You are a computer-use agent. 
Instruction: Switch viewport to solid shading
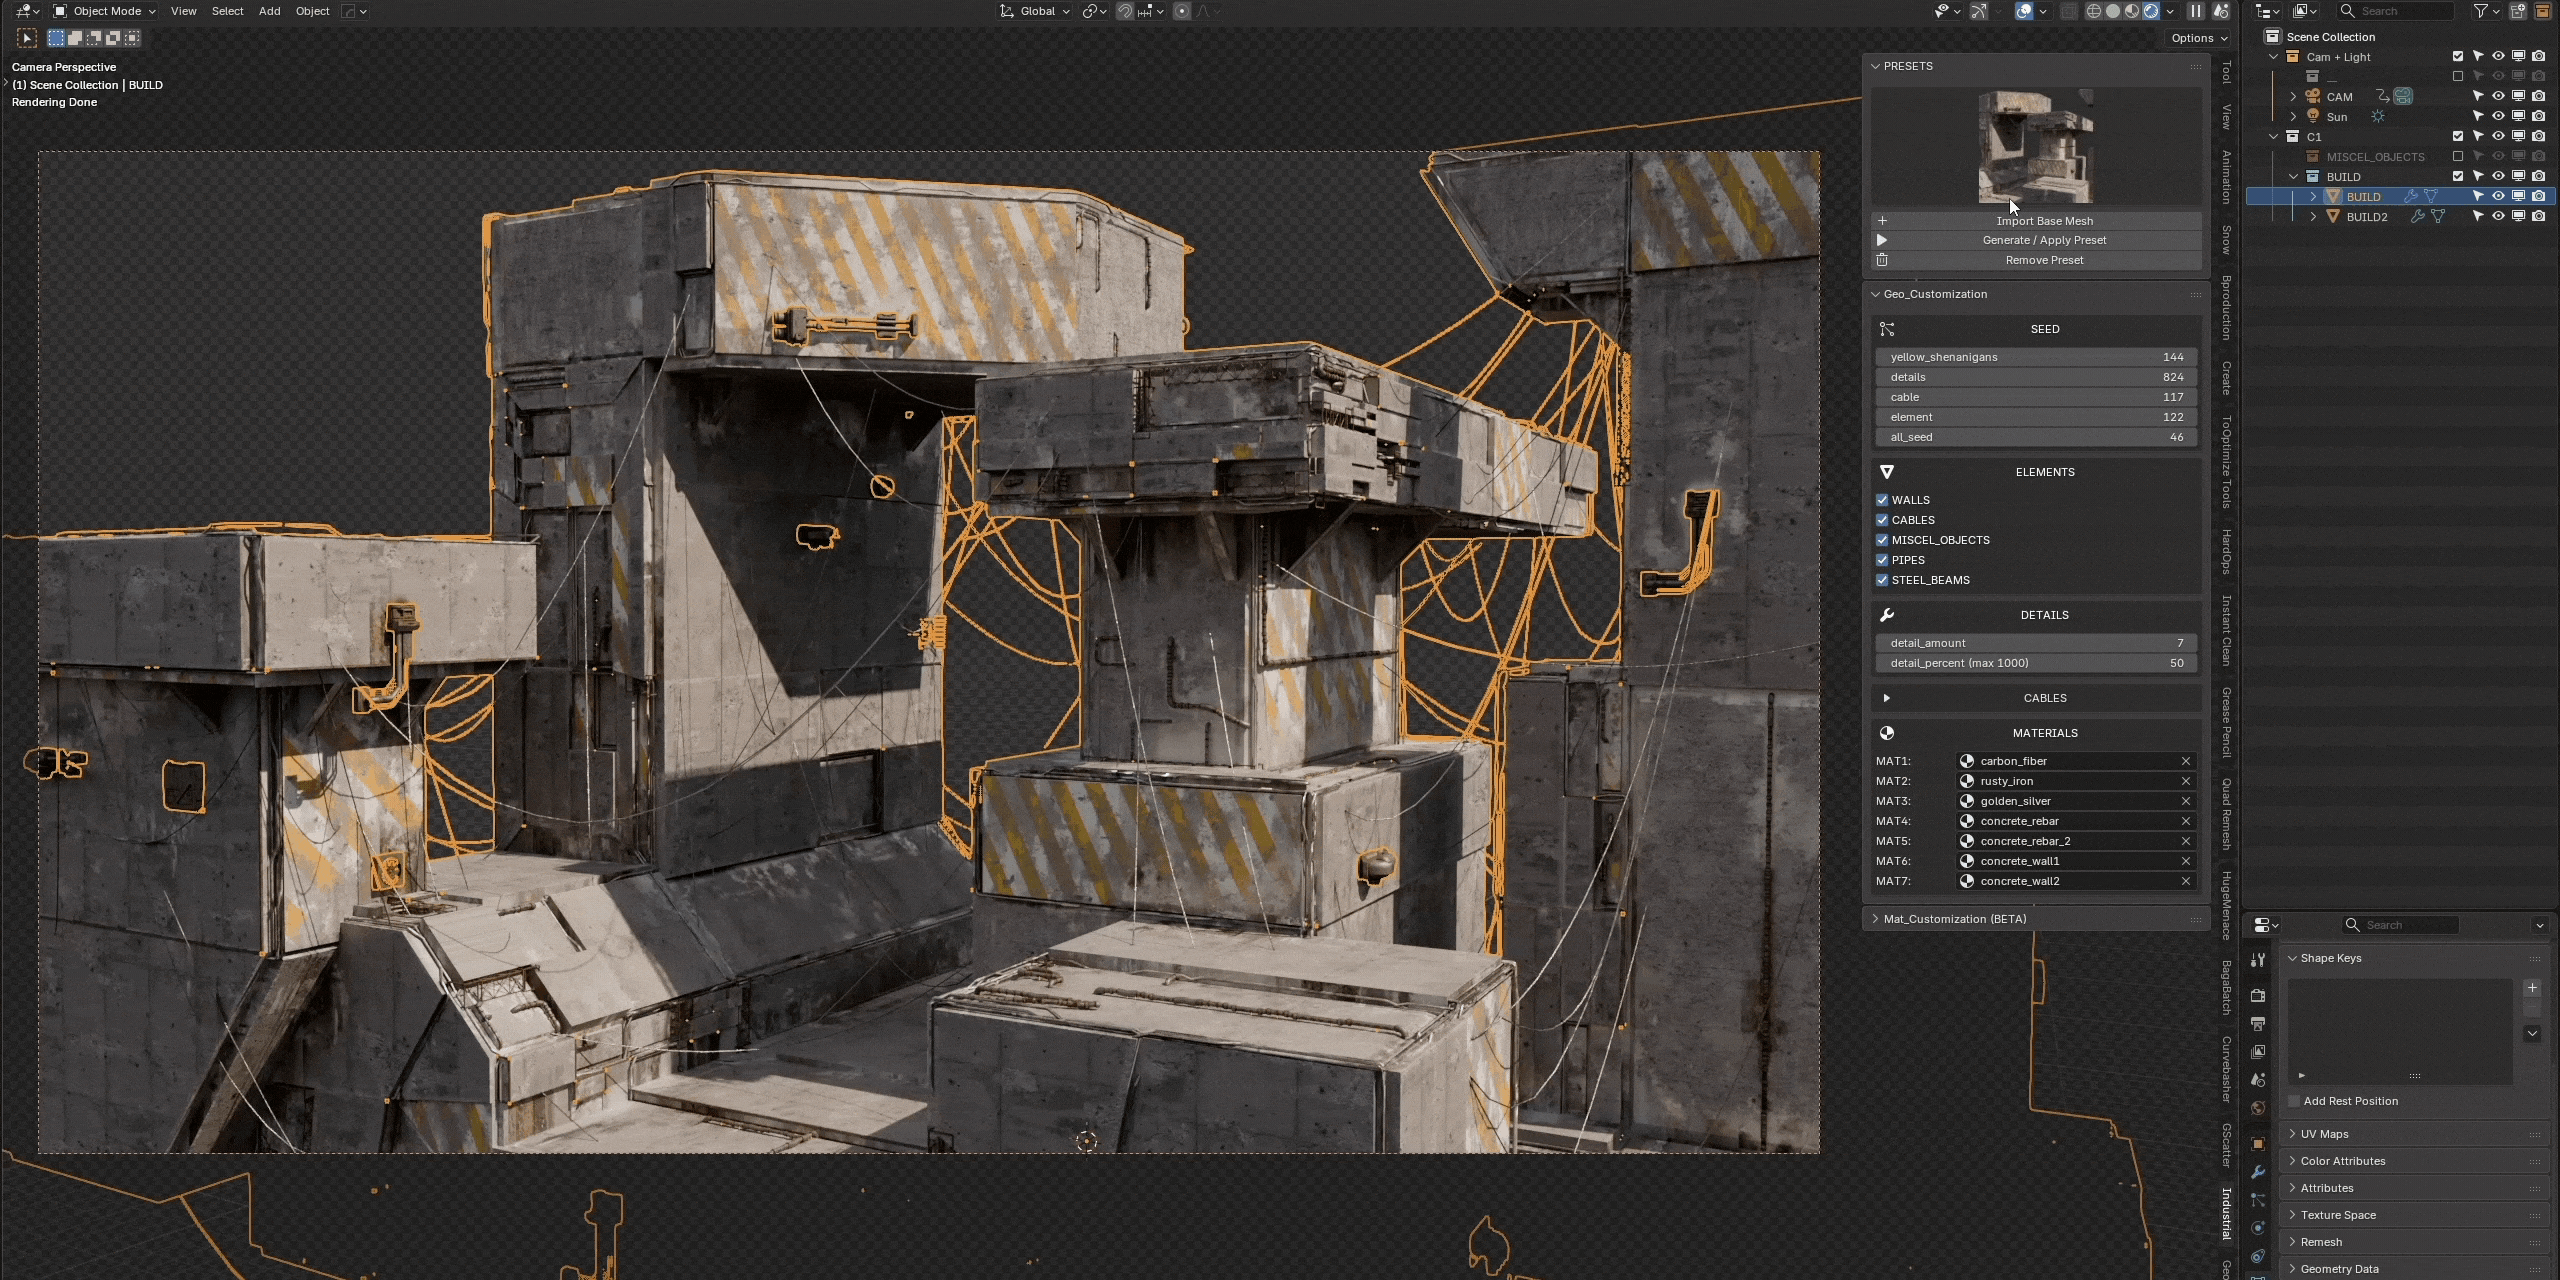(2113, 11)
